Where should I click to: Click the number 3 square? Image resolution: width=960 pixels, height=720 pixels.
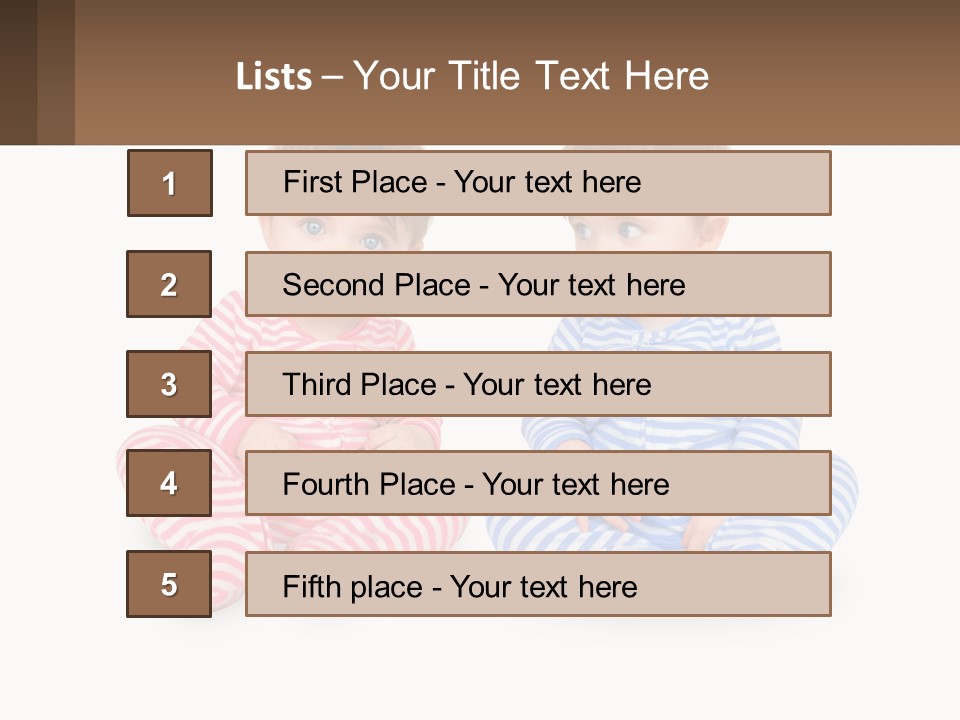pyautogui.click(x=169, y=384)
